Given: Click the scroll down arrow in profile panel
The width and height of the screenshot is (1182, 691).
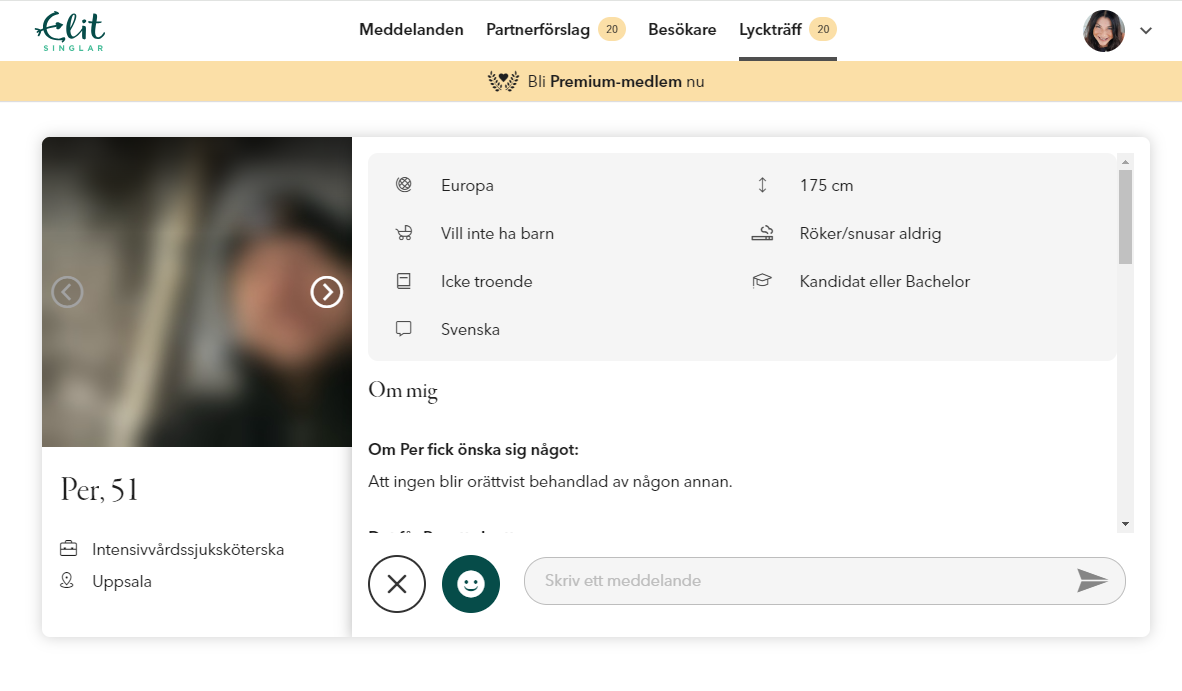Looking at the screenshot, I should pyautogui.click(x=1125, y=524).
